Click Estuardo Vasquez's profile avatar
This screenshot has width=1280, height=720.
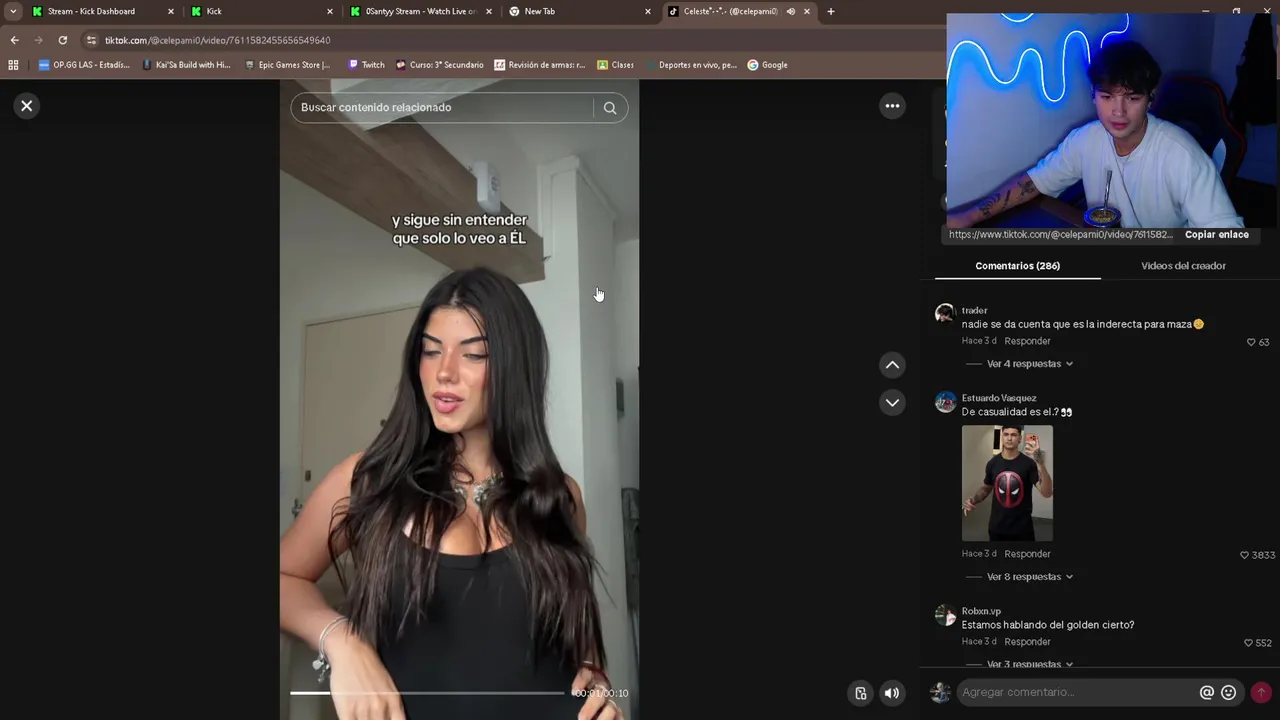[x=945, y=402]
